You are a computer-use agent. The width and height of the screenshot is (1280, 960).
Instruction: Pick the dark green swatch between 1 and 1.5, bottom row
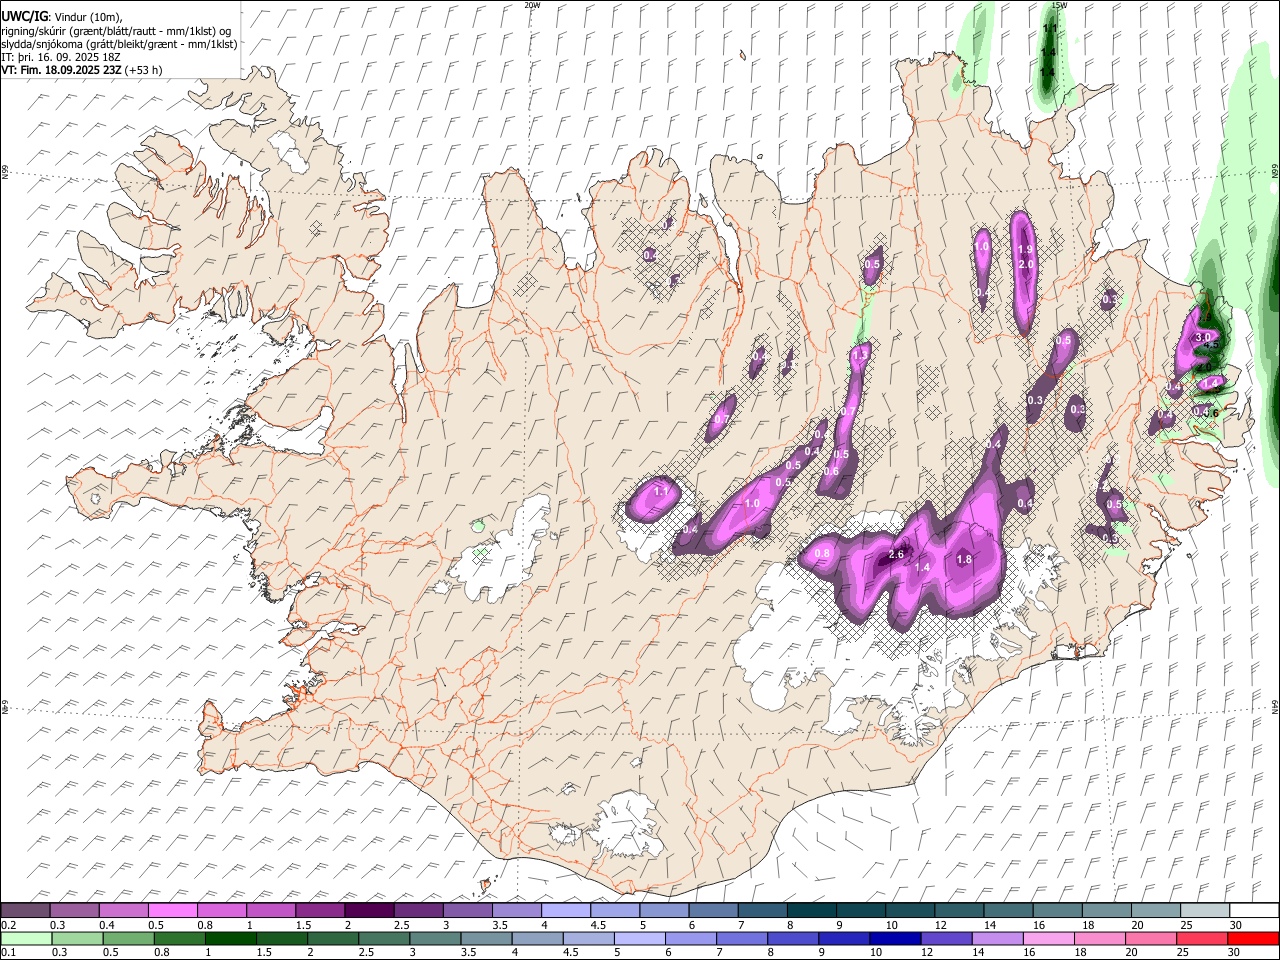click(230, 938)
